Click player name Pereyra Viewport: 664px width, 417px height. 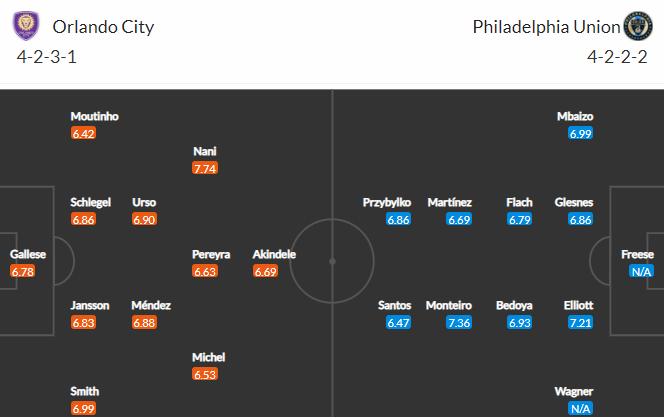click(211, 254)
